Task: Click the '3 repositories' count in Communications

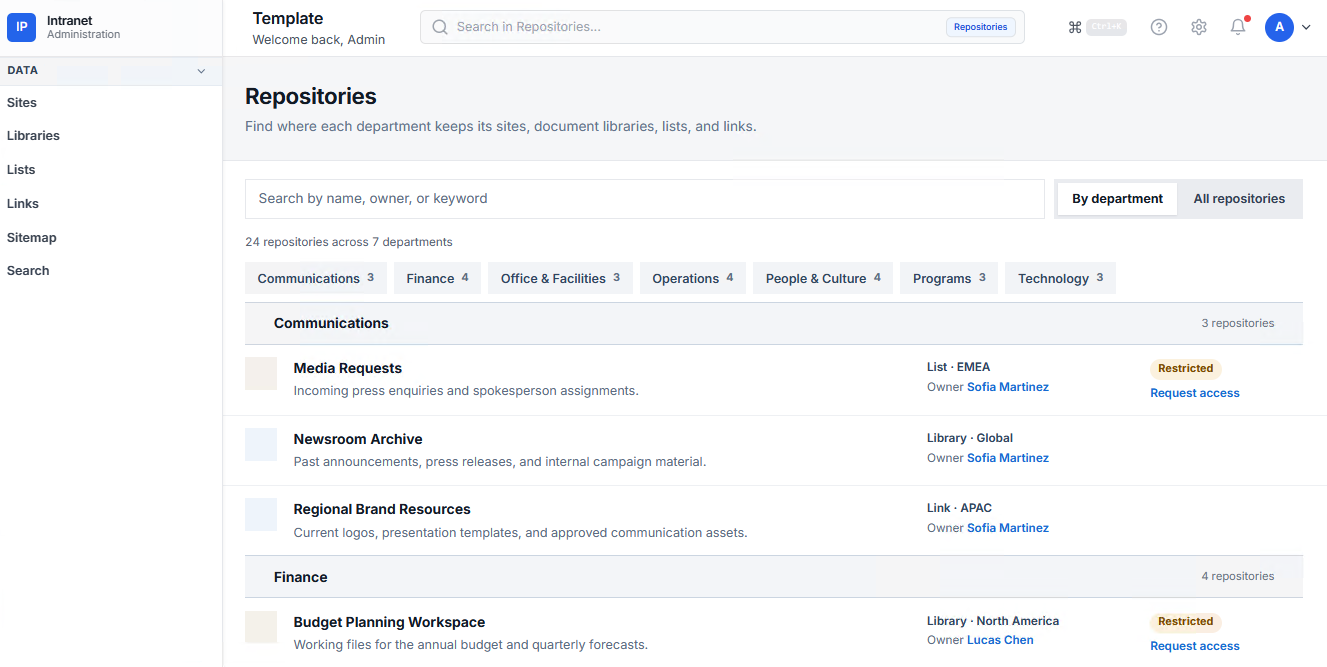Action: click(1238, 323)
